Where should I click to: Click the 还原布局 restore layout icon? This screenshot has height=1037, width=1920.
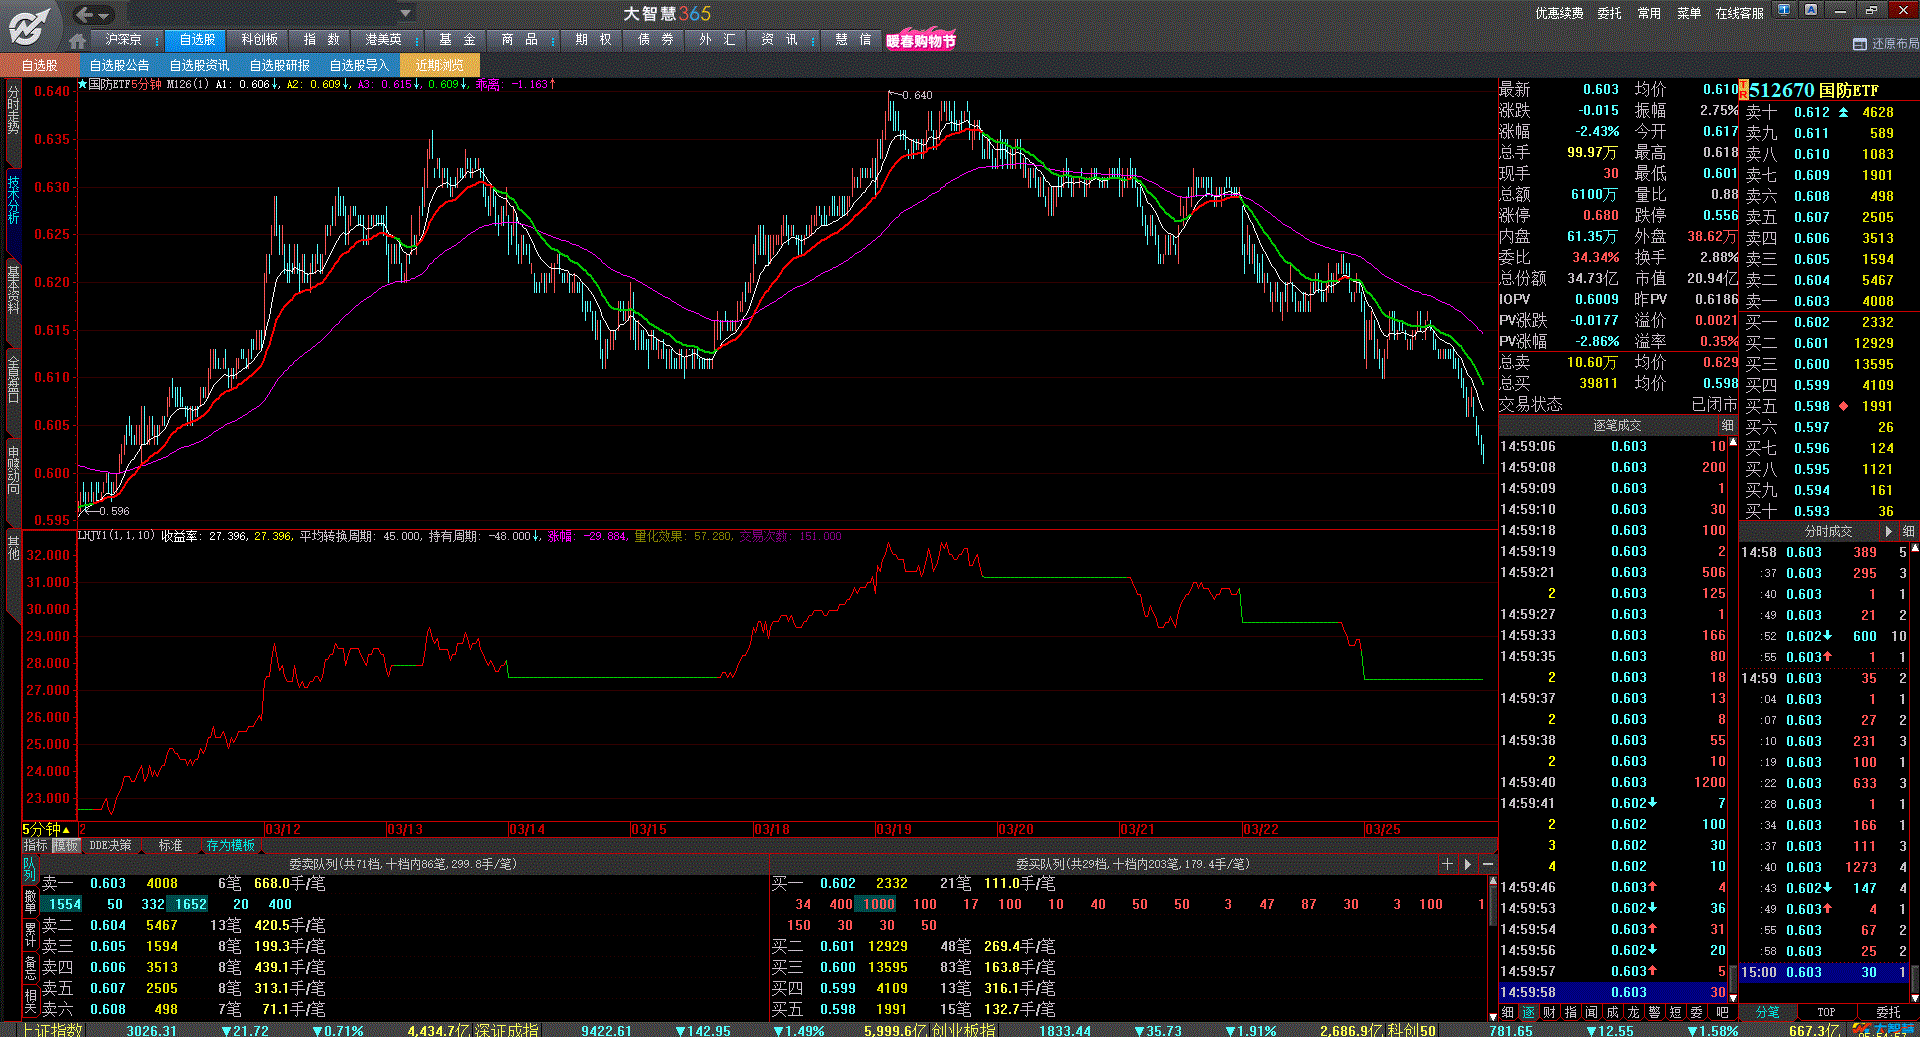point(1860,44)
